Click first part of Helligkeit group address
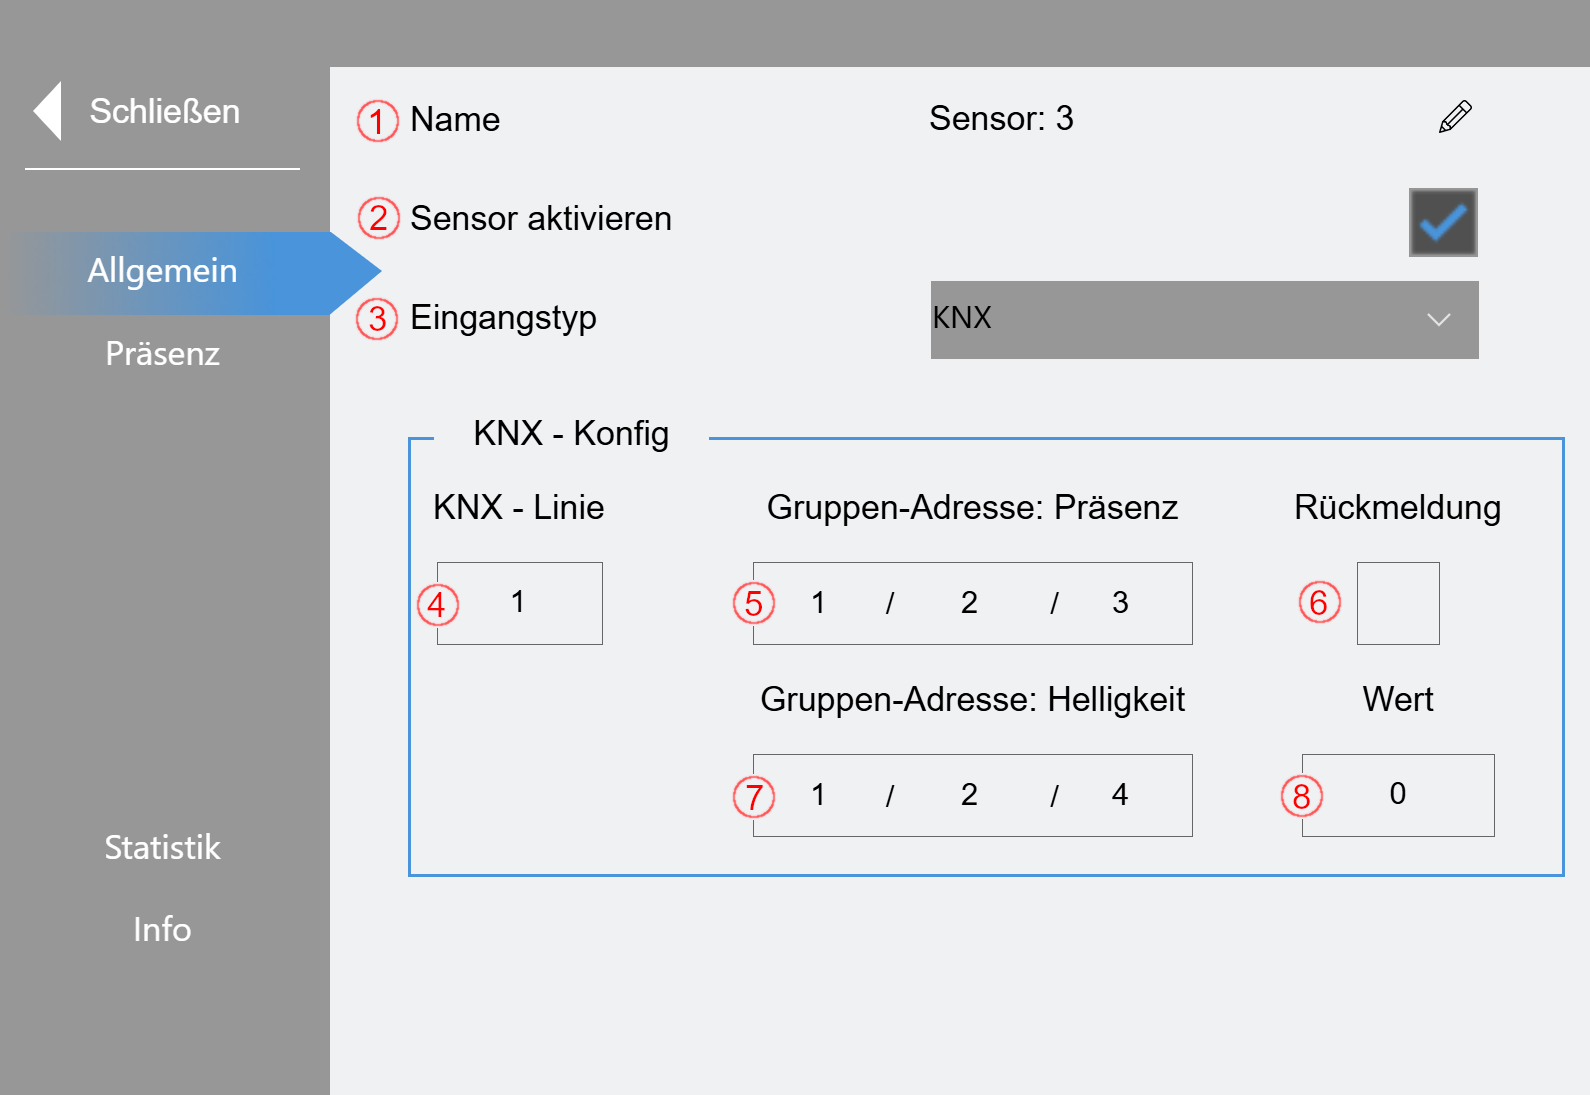This screenshot has height=1095, width=1590. [818, 795]
